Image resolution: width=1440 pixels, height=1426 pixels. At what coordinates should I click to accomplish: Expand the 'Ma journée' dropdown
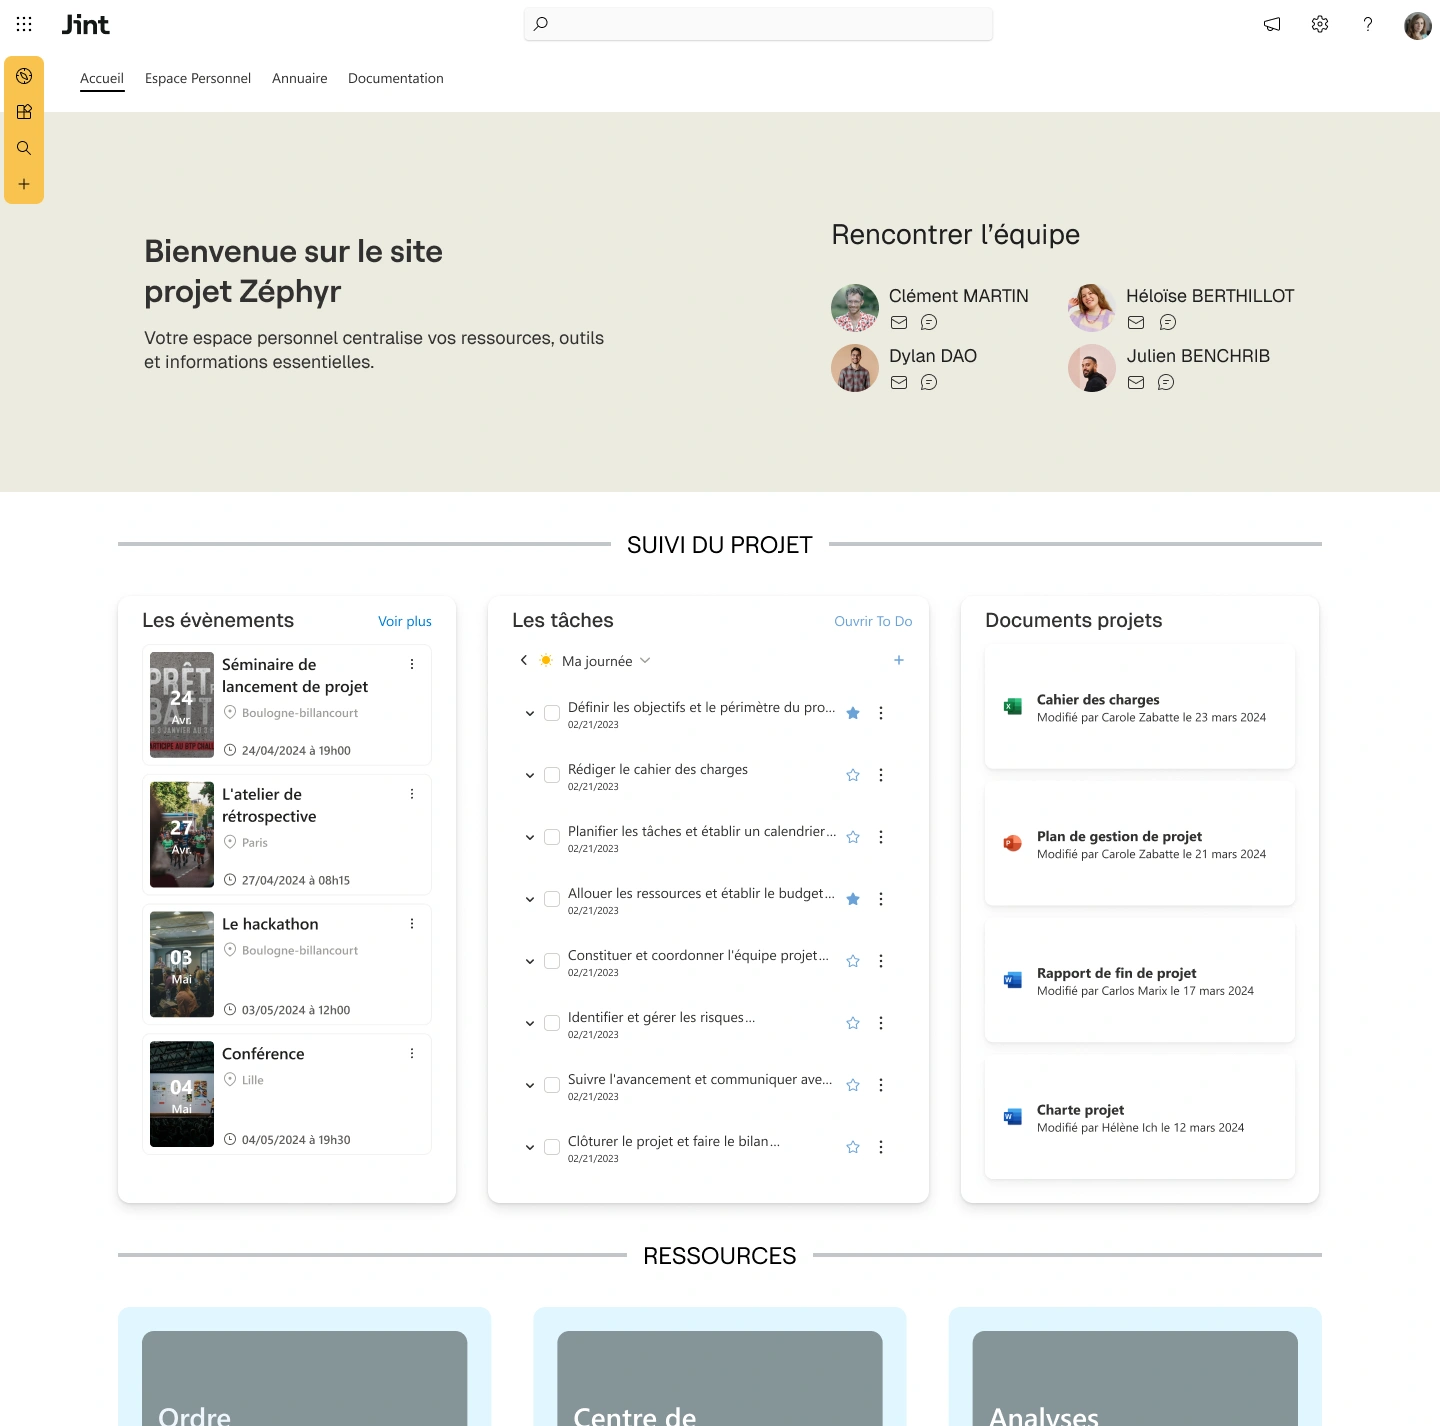(645, 660)
